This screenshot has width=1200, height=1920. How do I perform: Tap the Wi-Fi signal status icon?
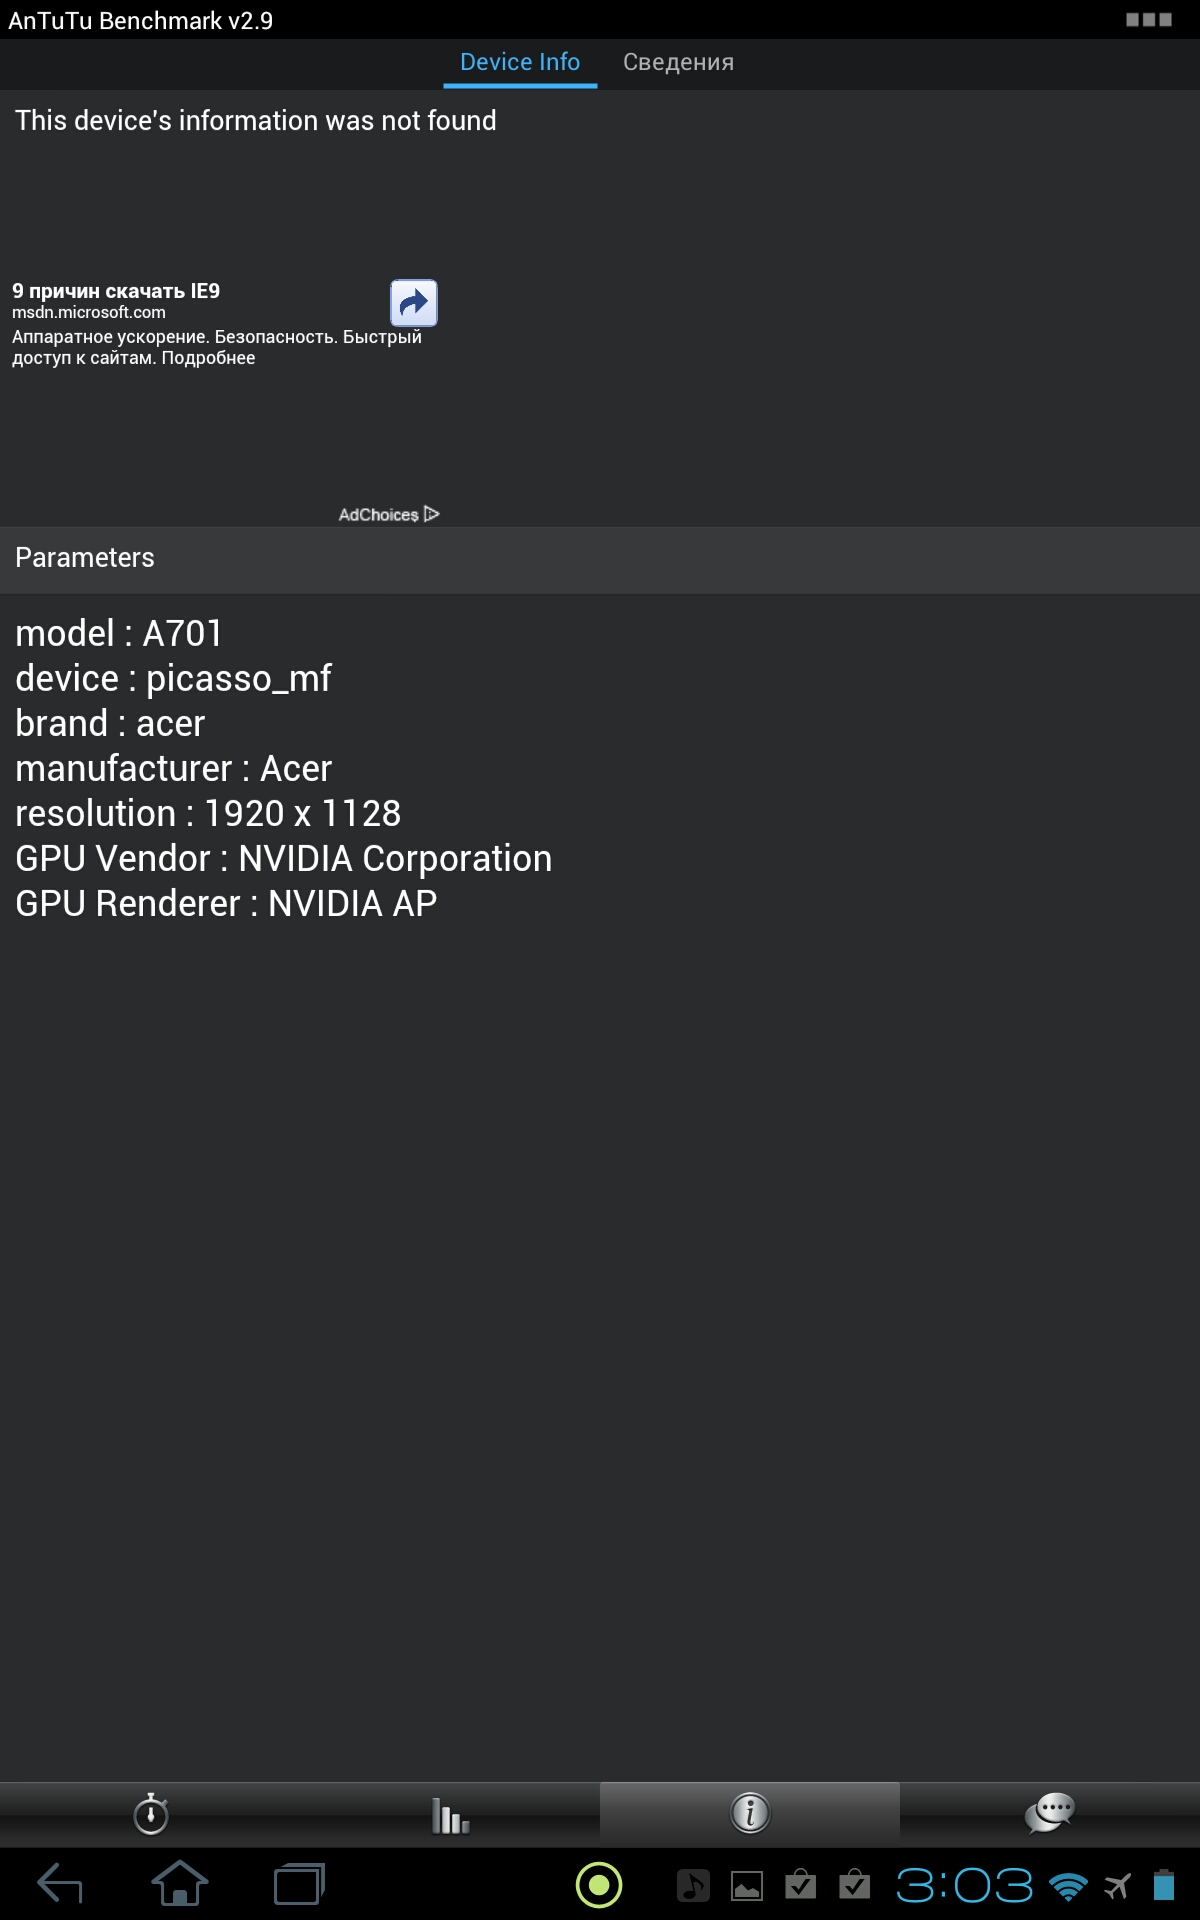[x=1068, y=1887]
